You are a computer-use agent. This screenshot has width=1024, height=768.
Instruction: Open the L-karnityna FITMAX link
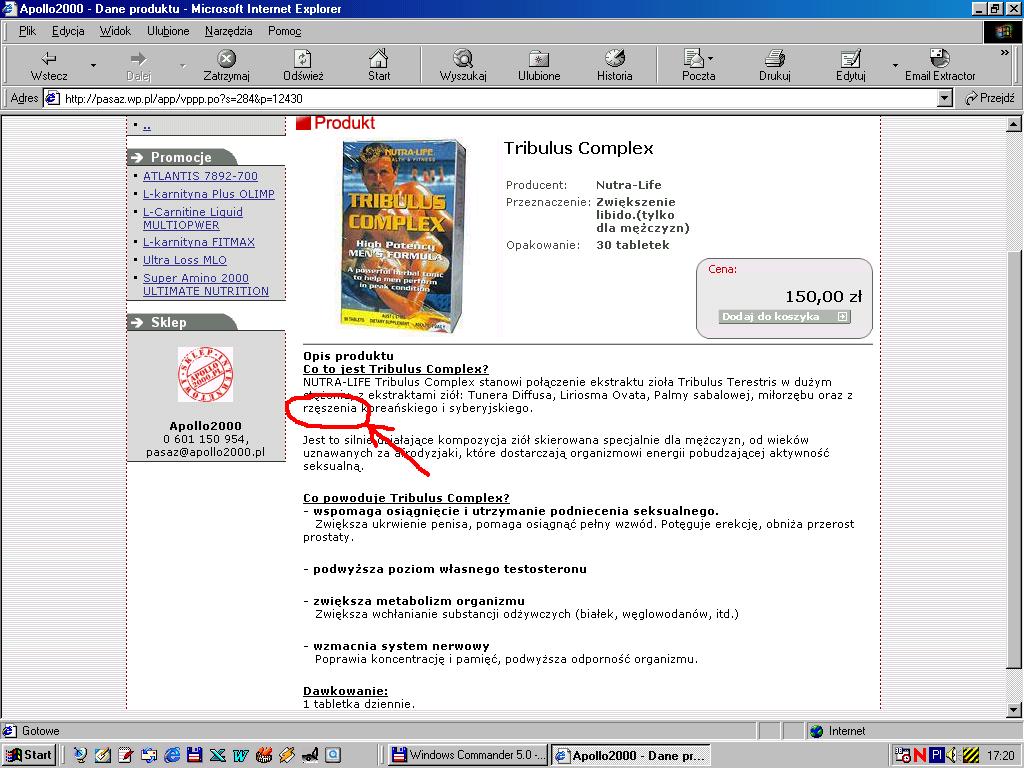pyautogui.click(x=199, y=242)
